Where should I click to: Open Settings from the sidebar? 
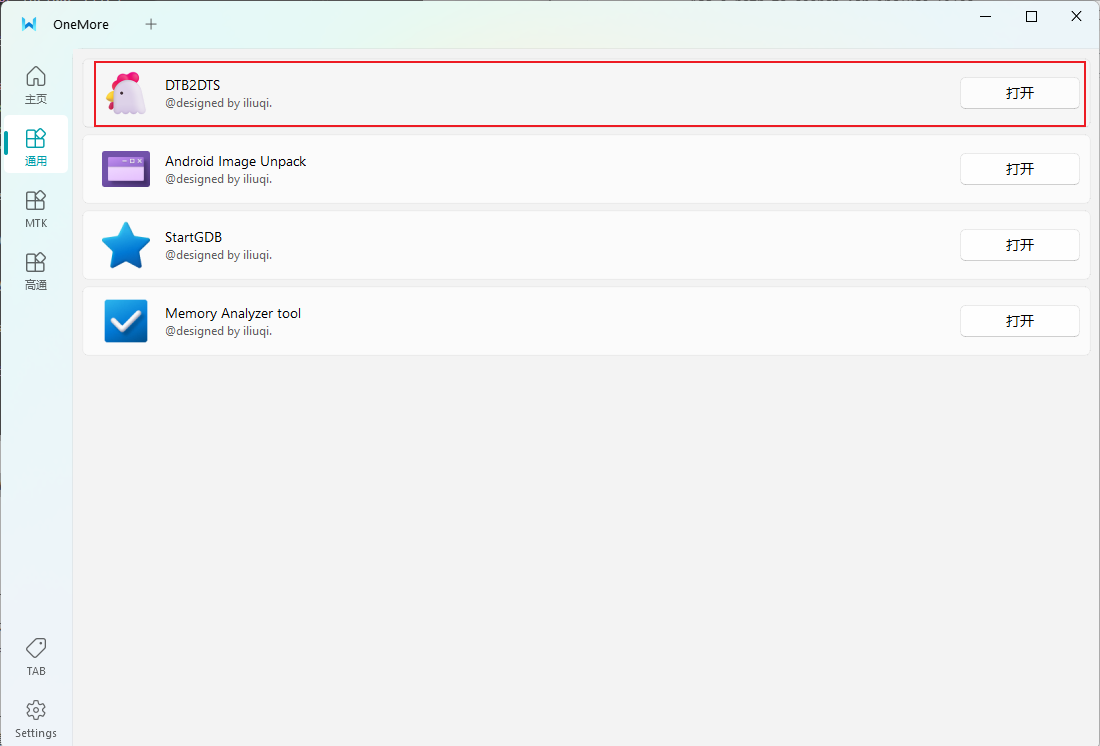(x=36, y=718)
